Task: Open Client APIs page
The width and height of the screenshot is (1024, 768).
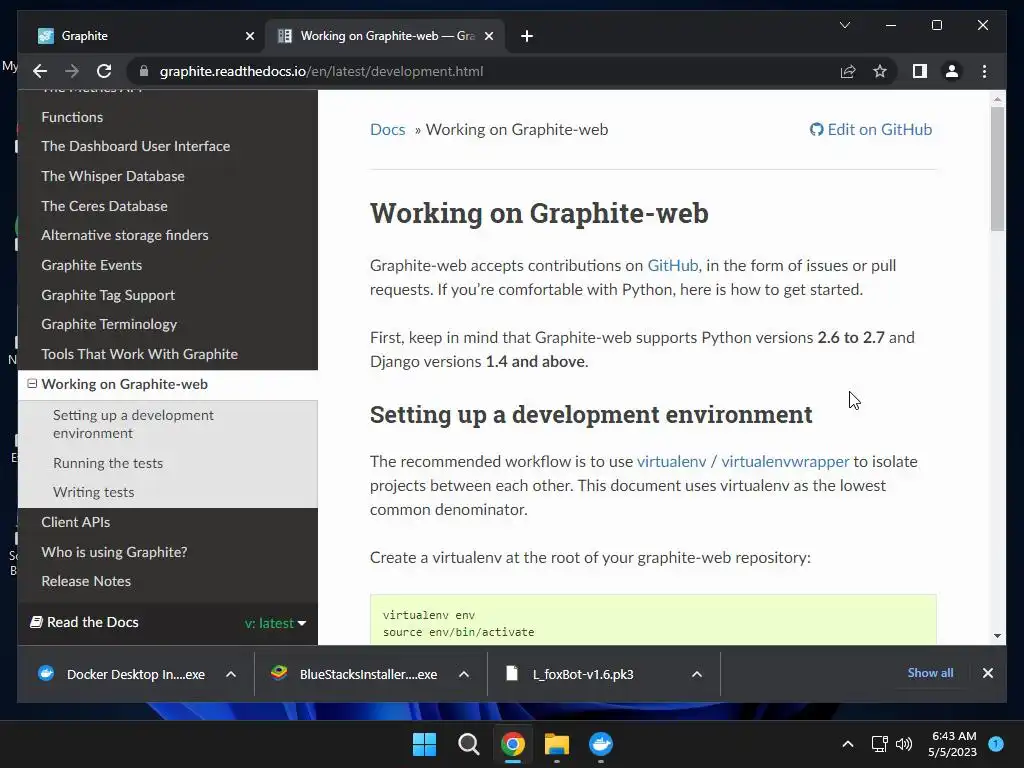Action: (x=76, y=522)
